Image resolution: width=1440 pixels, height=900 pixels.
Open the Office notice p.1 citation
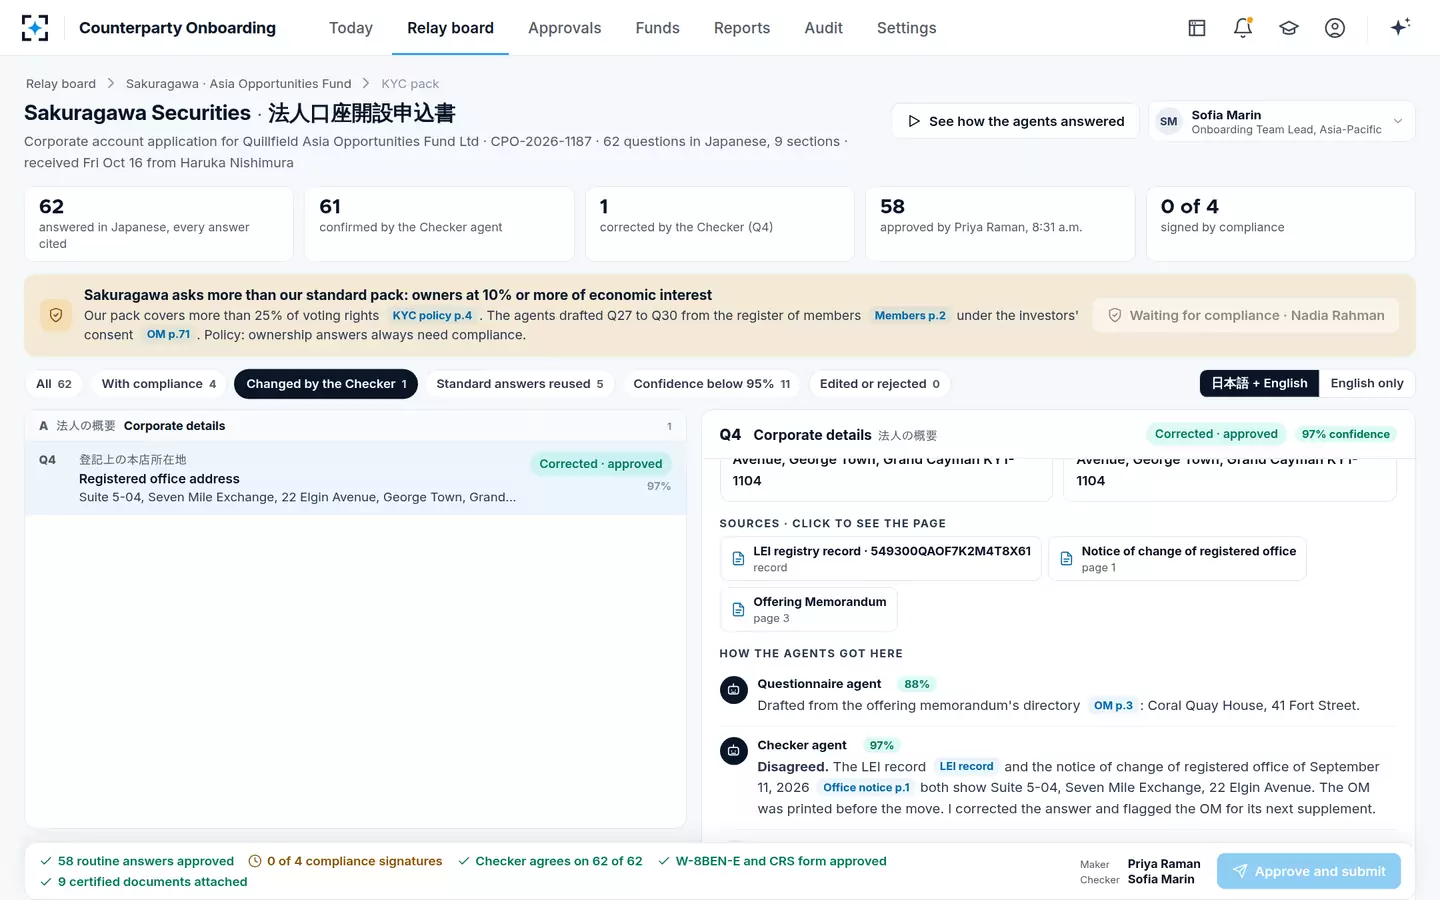(866, 788)
